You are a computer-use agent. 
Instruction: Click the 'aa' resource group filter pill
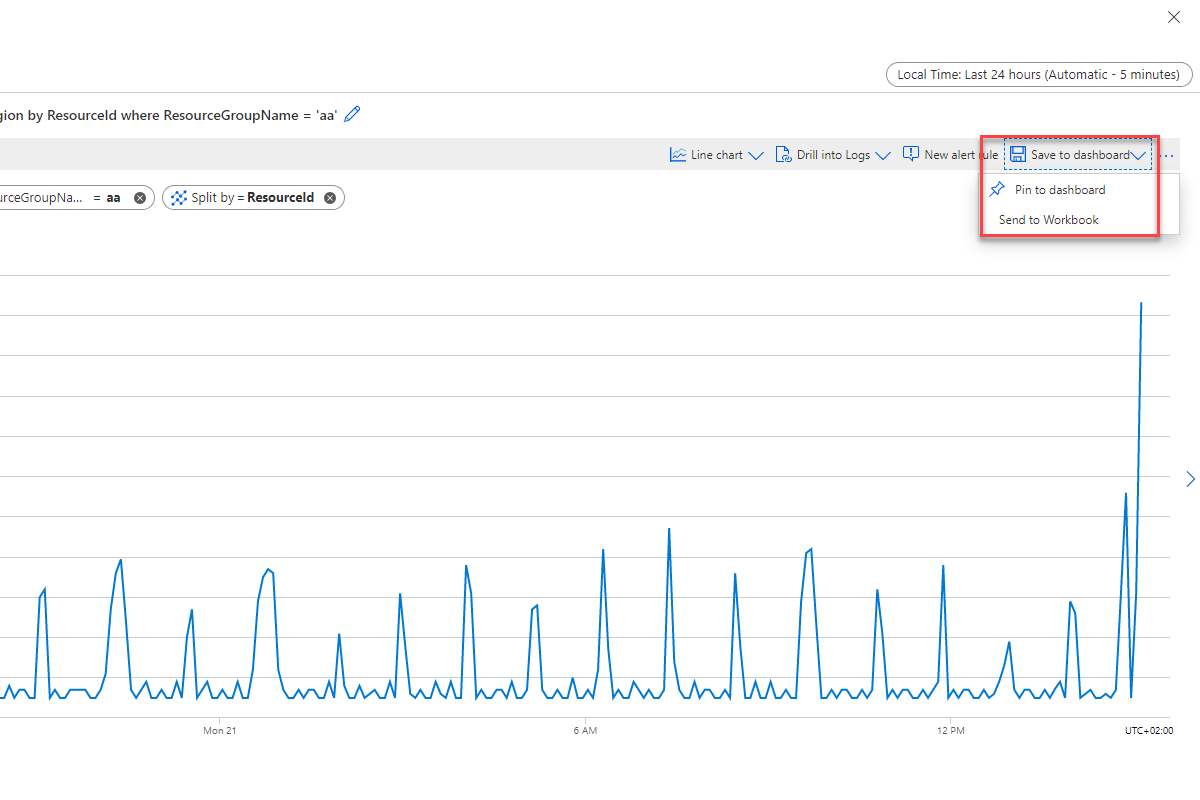coord(113,197)
